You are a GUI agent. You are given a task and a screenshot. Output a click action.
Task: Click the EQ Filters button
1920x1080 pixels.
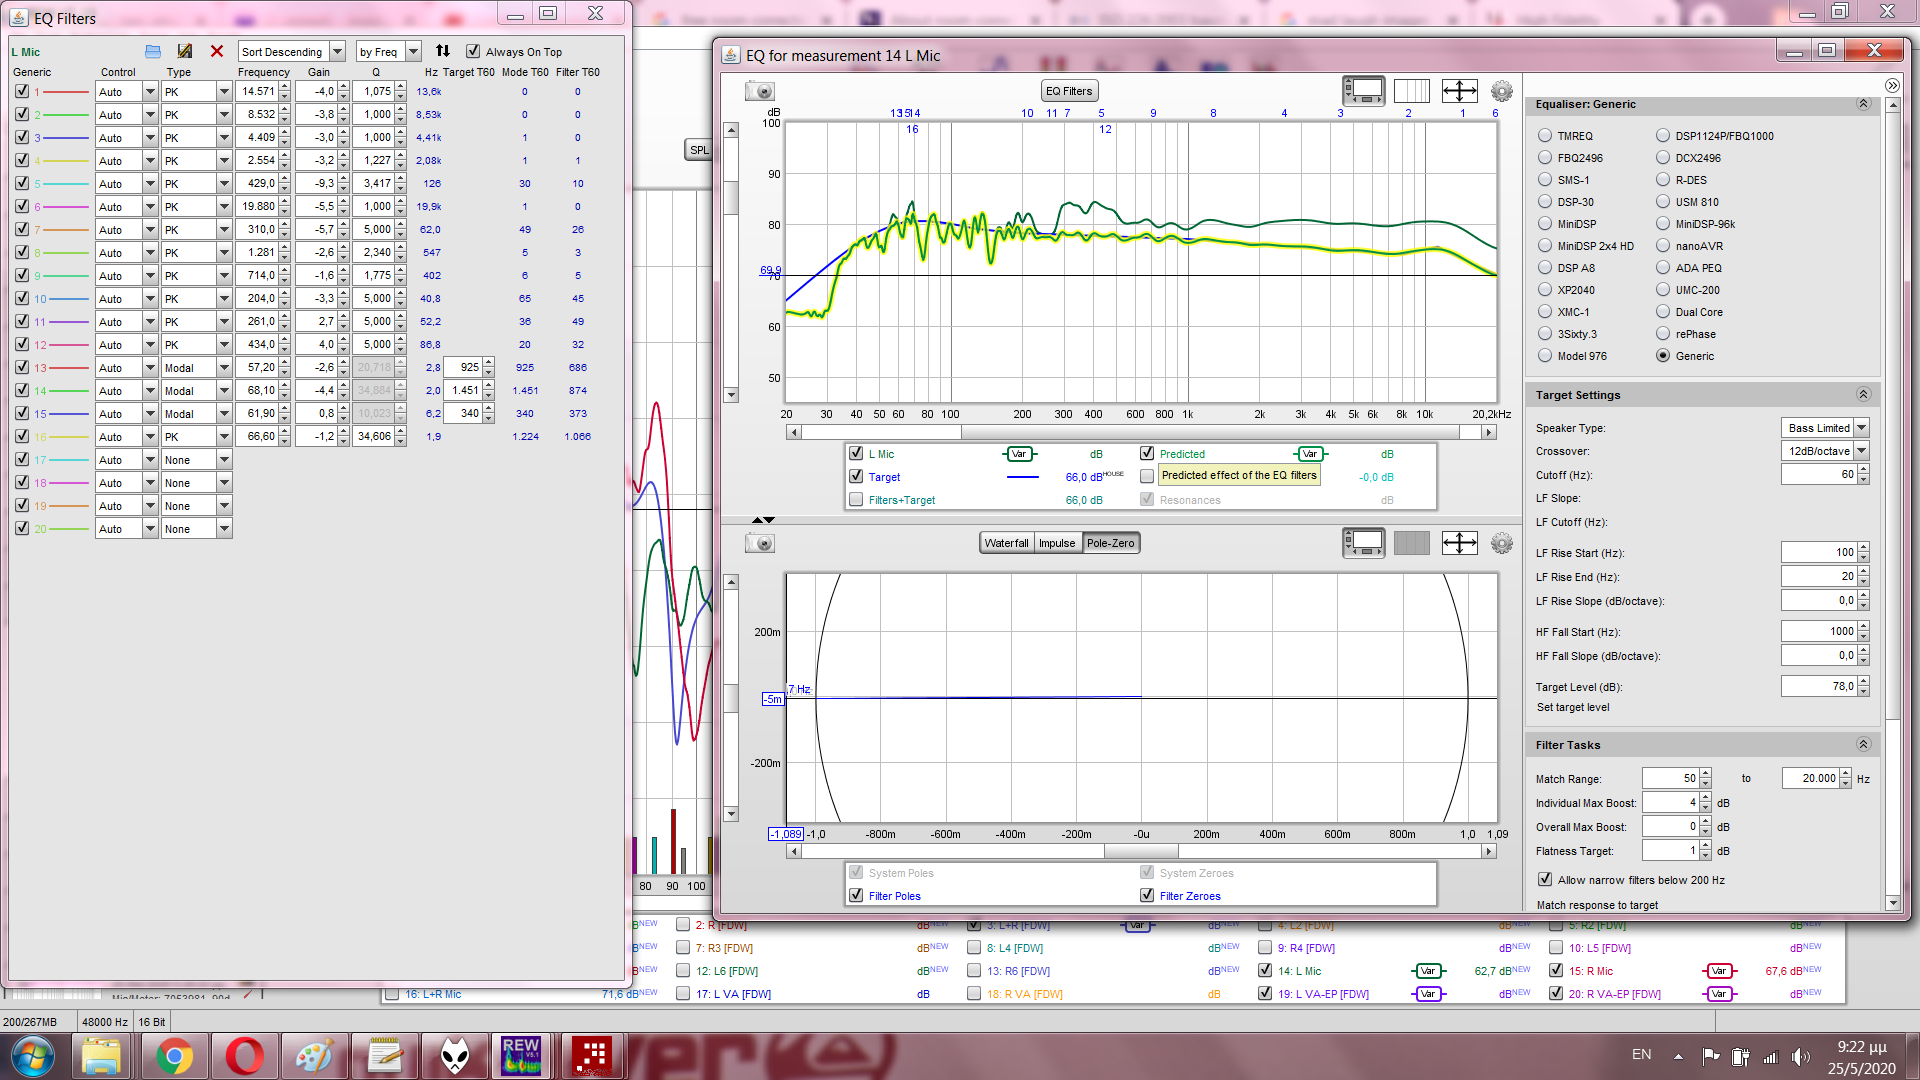[1069, 91]
